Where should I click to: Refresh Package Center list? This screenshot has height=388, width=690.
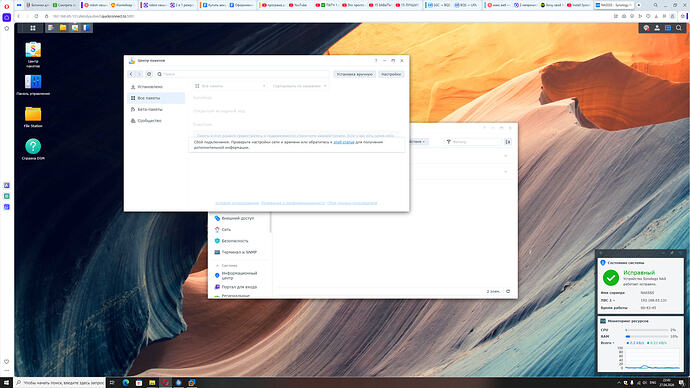coord(149,74)
